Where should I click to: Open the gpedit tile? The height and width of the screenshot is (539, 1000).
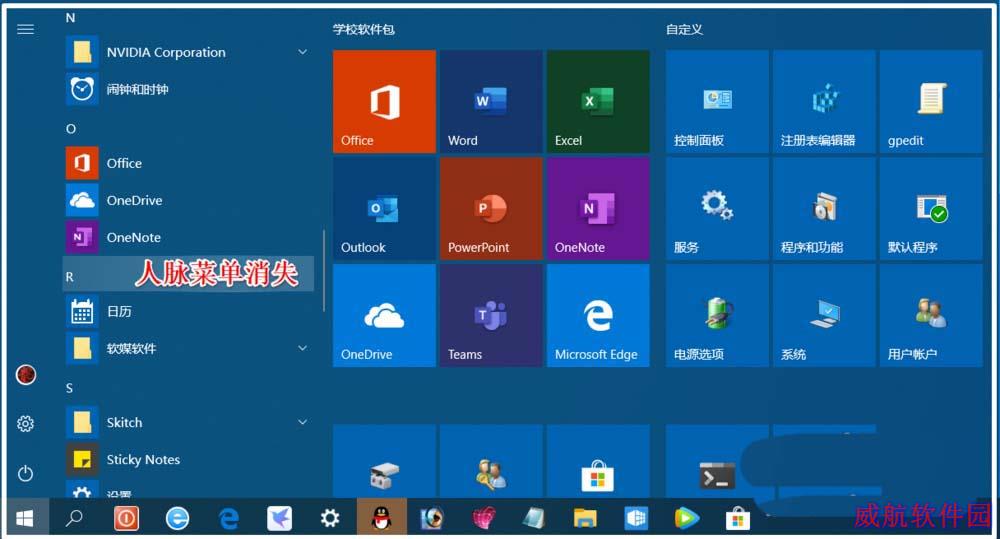click(x=931, y=101)
